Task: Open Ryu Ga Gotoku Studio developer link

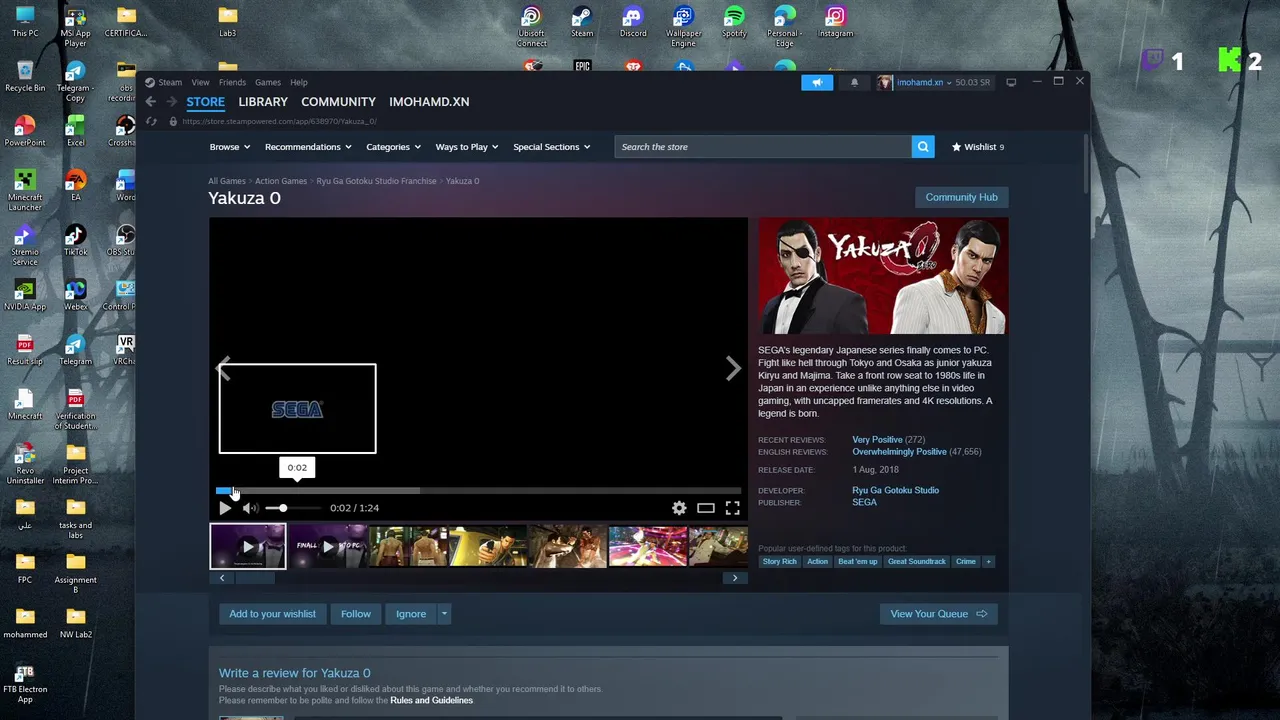Action: pos(895,490)
